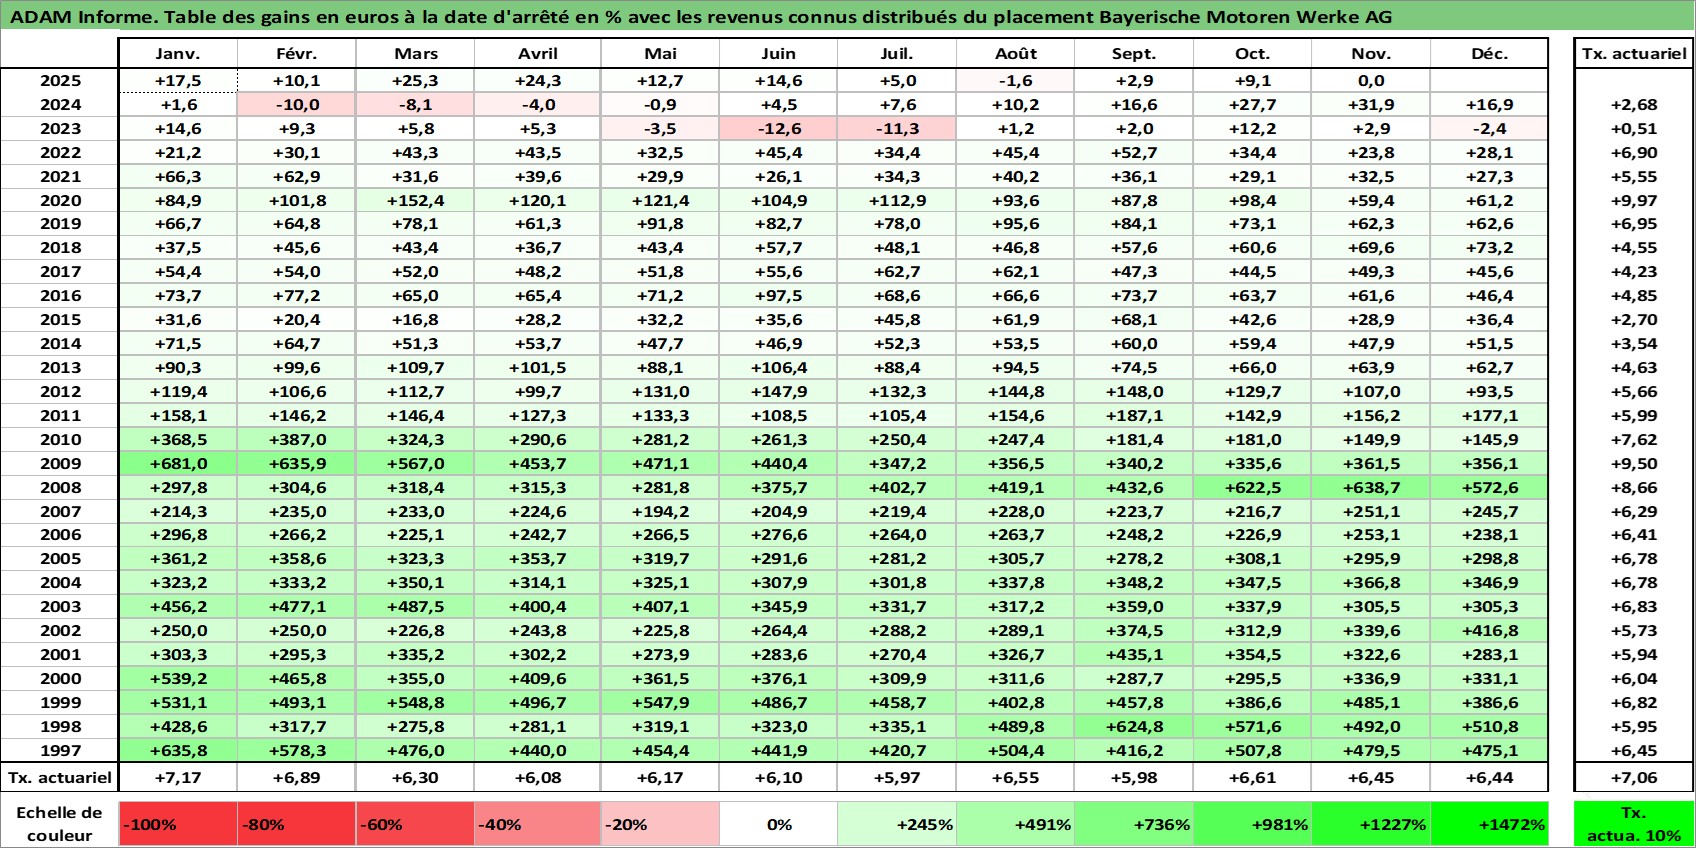Click the 2020 year row label
Viewport: 1696px width, 848px height.
click(60, 200)
